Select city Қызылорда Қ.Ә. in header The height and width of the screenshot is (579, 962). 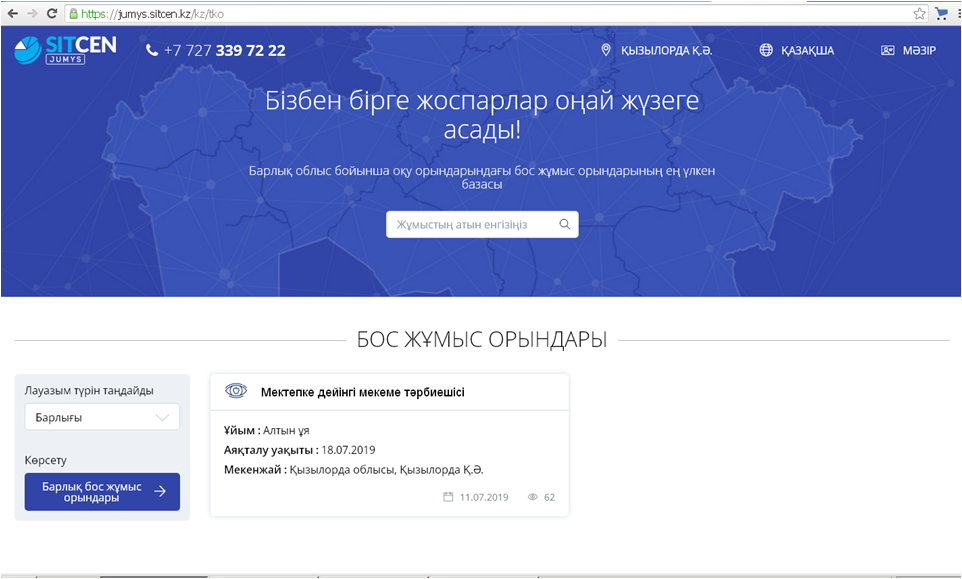tap(666, 51)
